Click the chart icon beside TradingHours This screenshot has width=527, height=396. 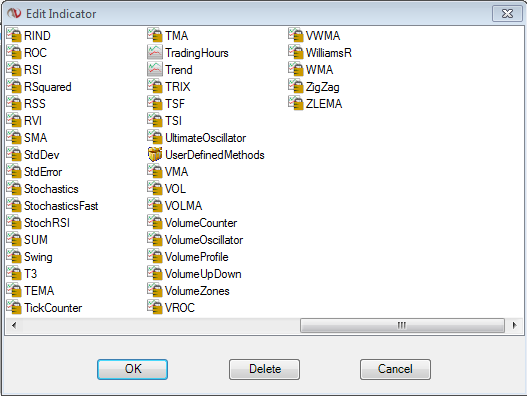click(x=155, y=52)
